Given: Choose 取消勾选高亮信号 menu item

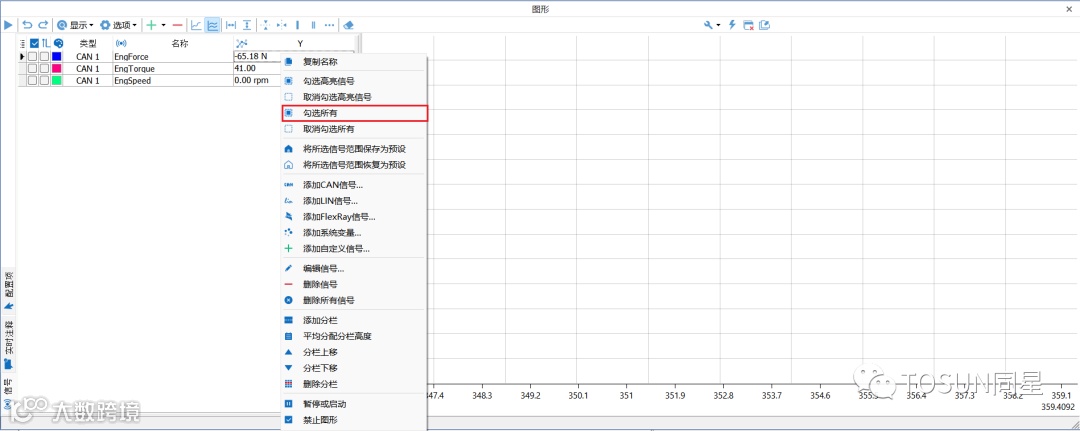Looking at the screenshot, I should pos(354,97).
